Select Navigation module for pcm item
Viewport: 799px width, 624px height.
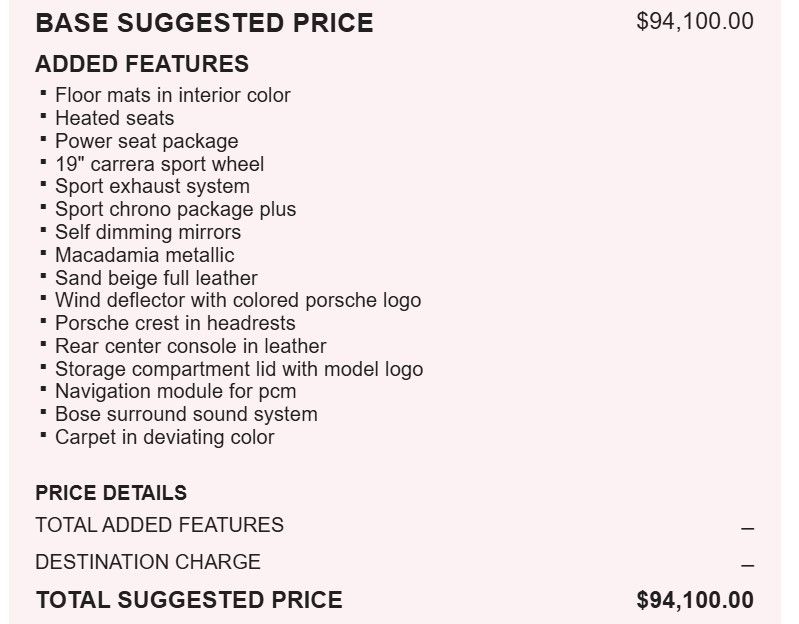pos(175,392)
